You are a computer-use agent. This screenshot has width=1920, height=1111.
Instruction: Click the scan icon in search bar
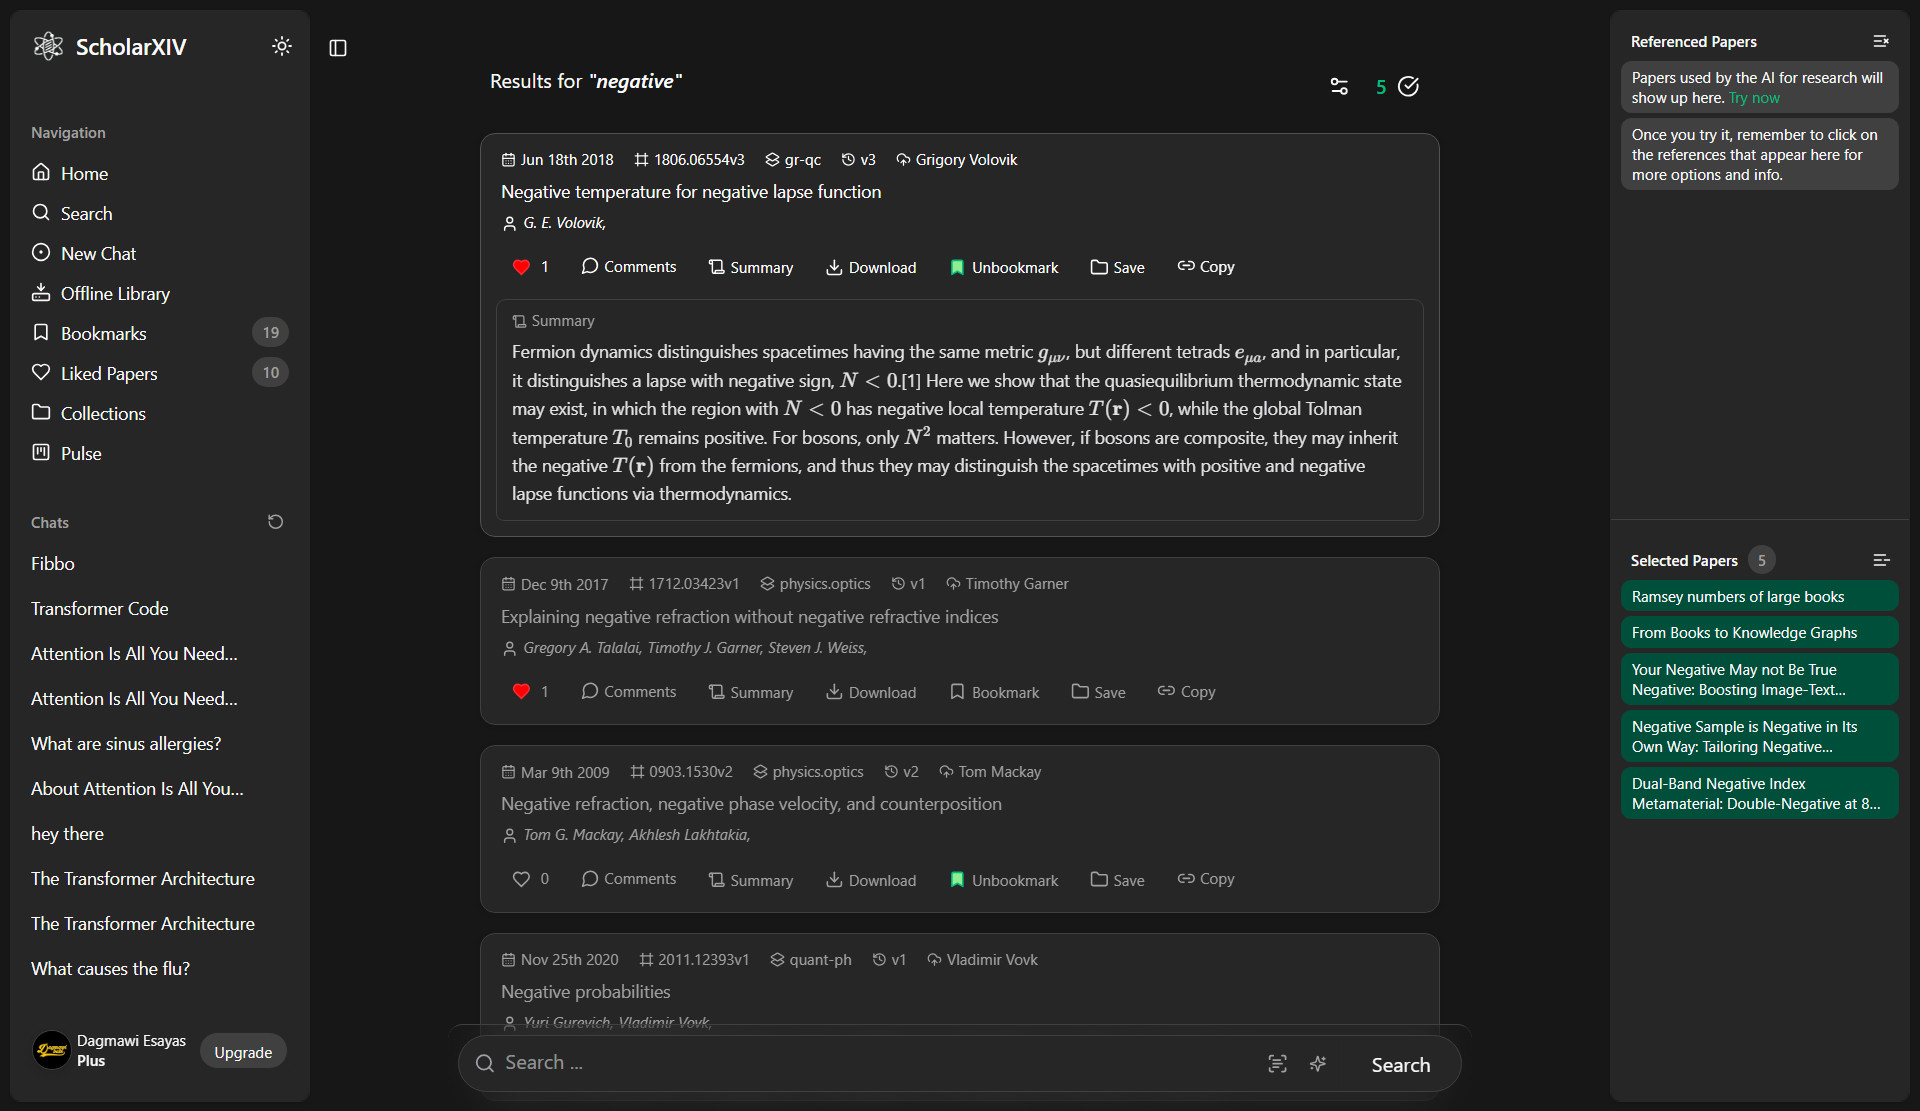pyautogui.click(x=1277, y=1064)
